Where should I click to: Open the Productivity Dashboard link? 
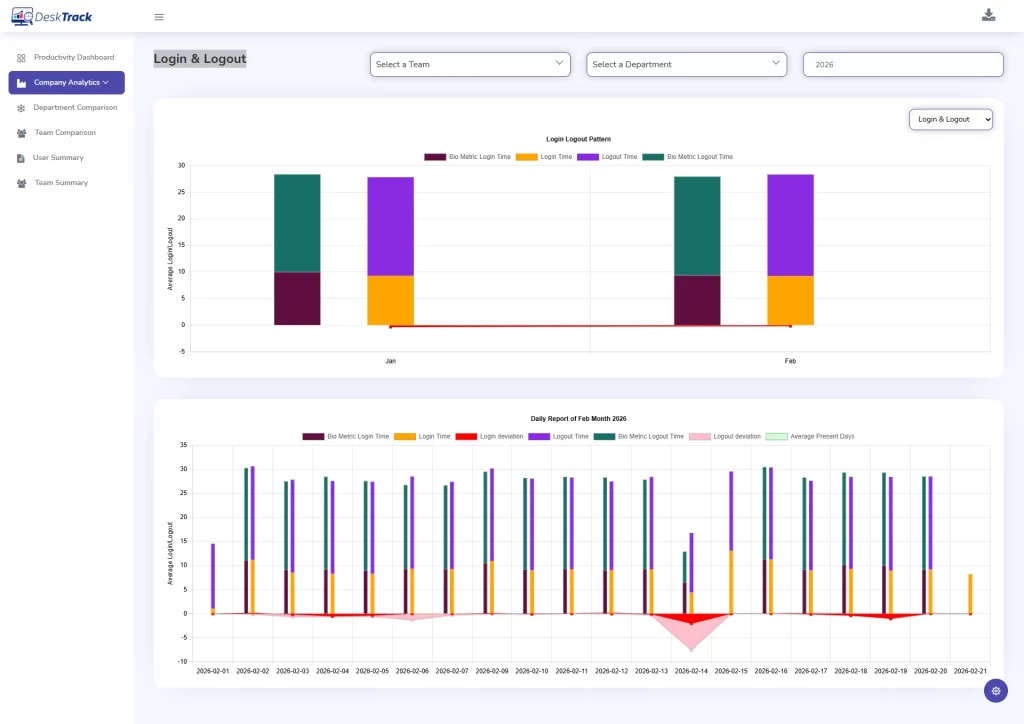click(74, 57)
